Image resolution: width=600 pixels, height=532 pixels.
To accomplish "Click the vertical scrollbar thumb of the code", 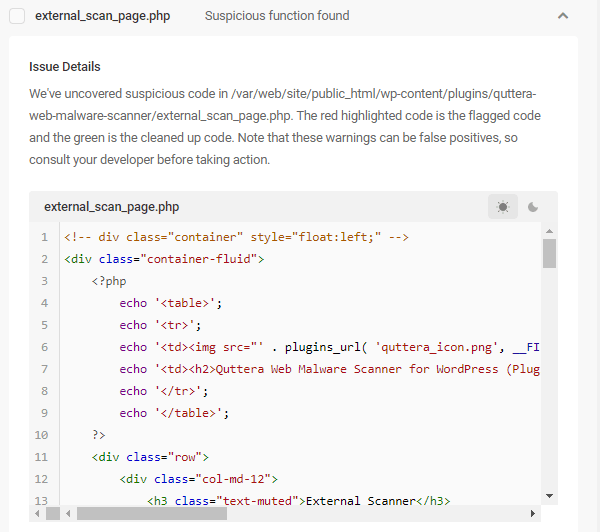I will pyautogui.click(x=549, y=254).
